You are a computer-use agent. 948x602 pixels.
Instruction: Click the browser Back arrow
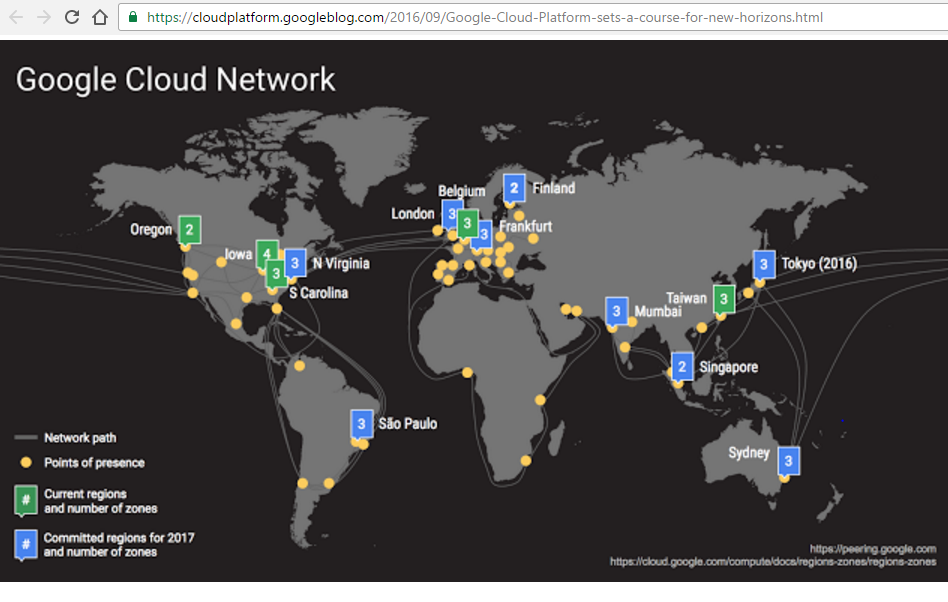click(x=16, y=17)
